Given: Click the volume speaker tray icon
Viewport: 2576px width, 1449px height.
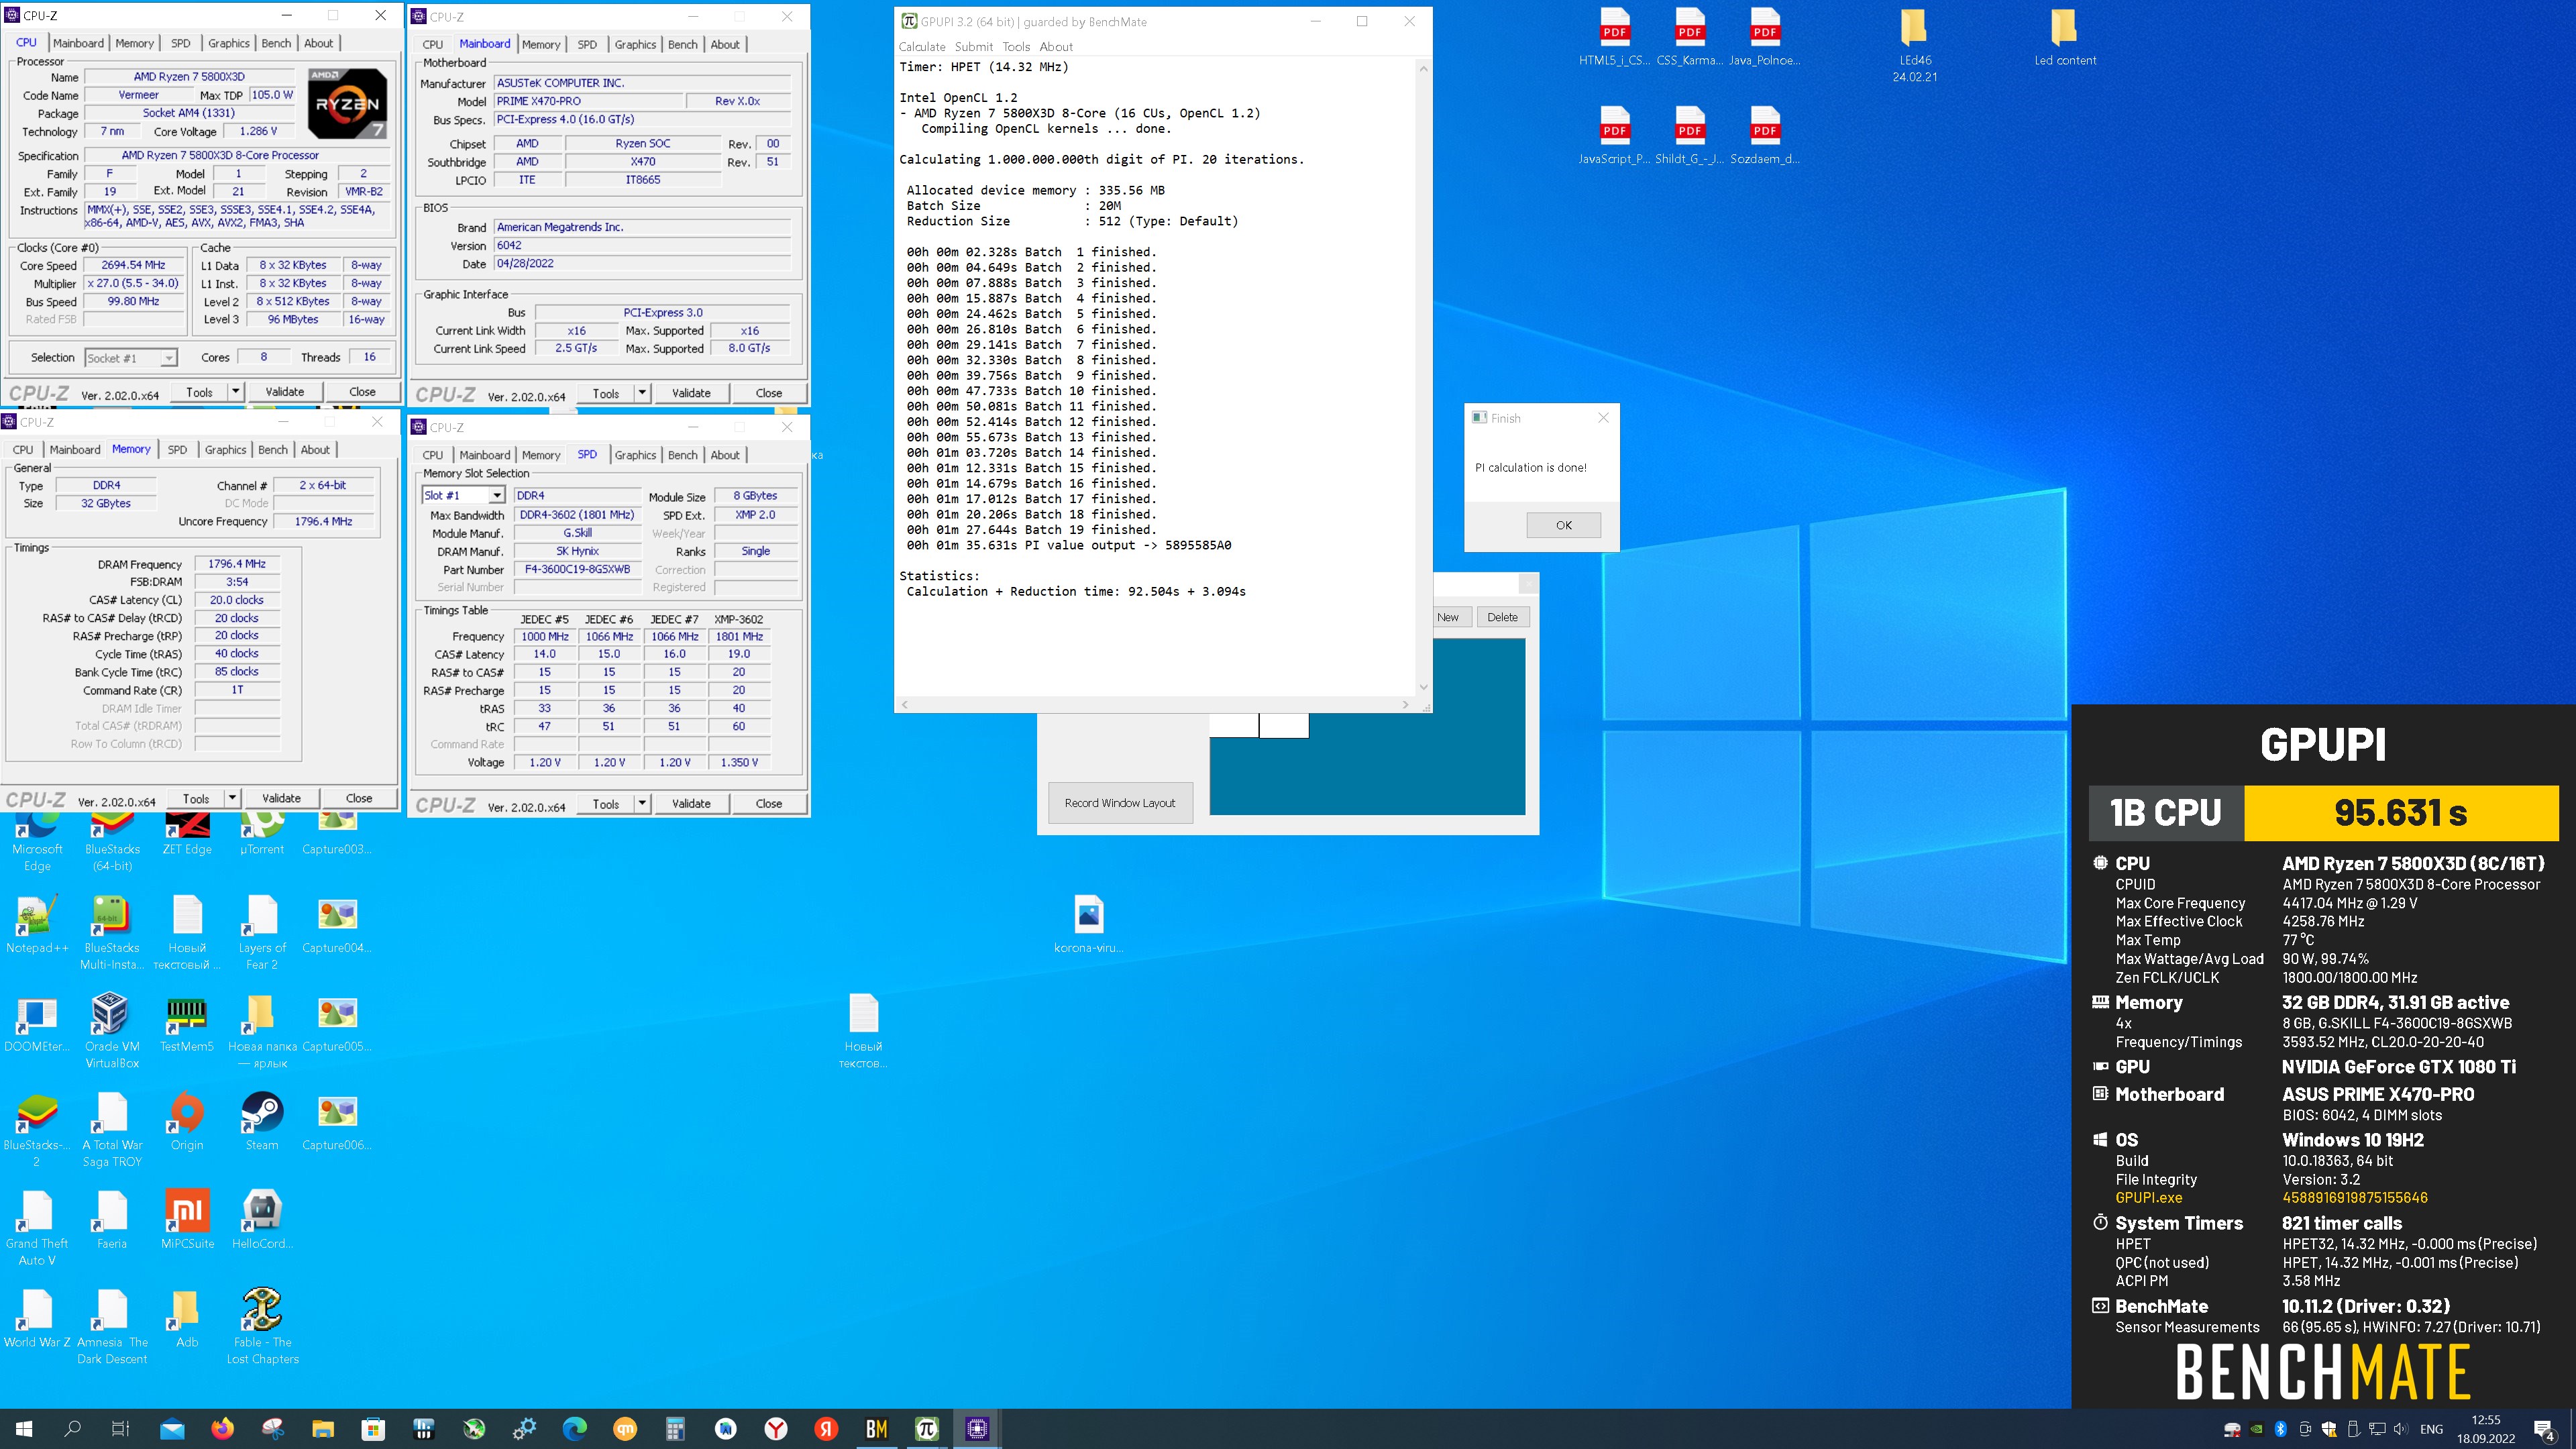Looking at the screenshot, I should [x=2401, y=1429].
